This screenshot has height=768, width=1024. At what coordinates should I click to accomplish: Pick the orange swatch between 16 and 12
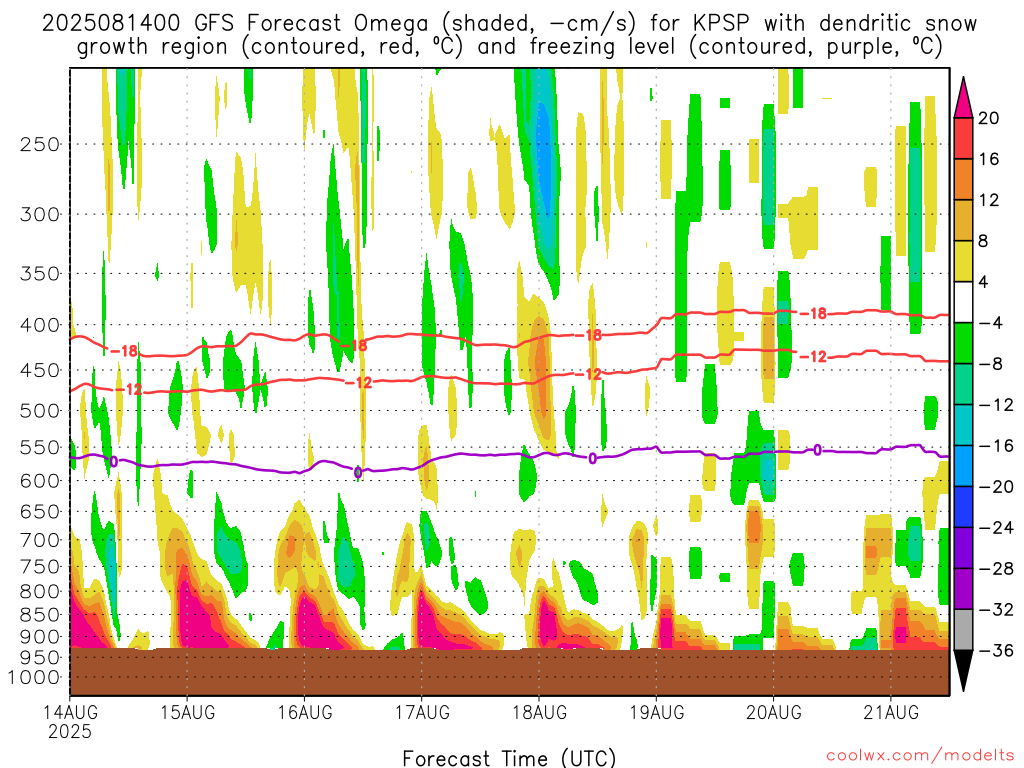[x=963, y=180]
